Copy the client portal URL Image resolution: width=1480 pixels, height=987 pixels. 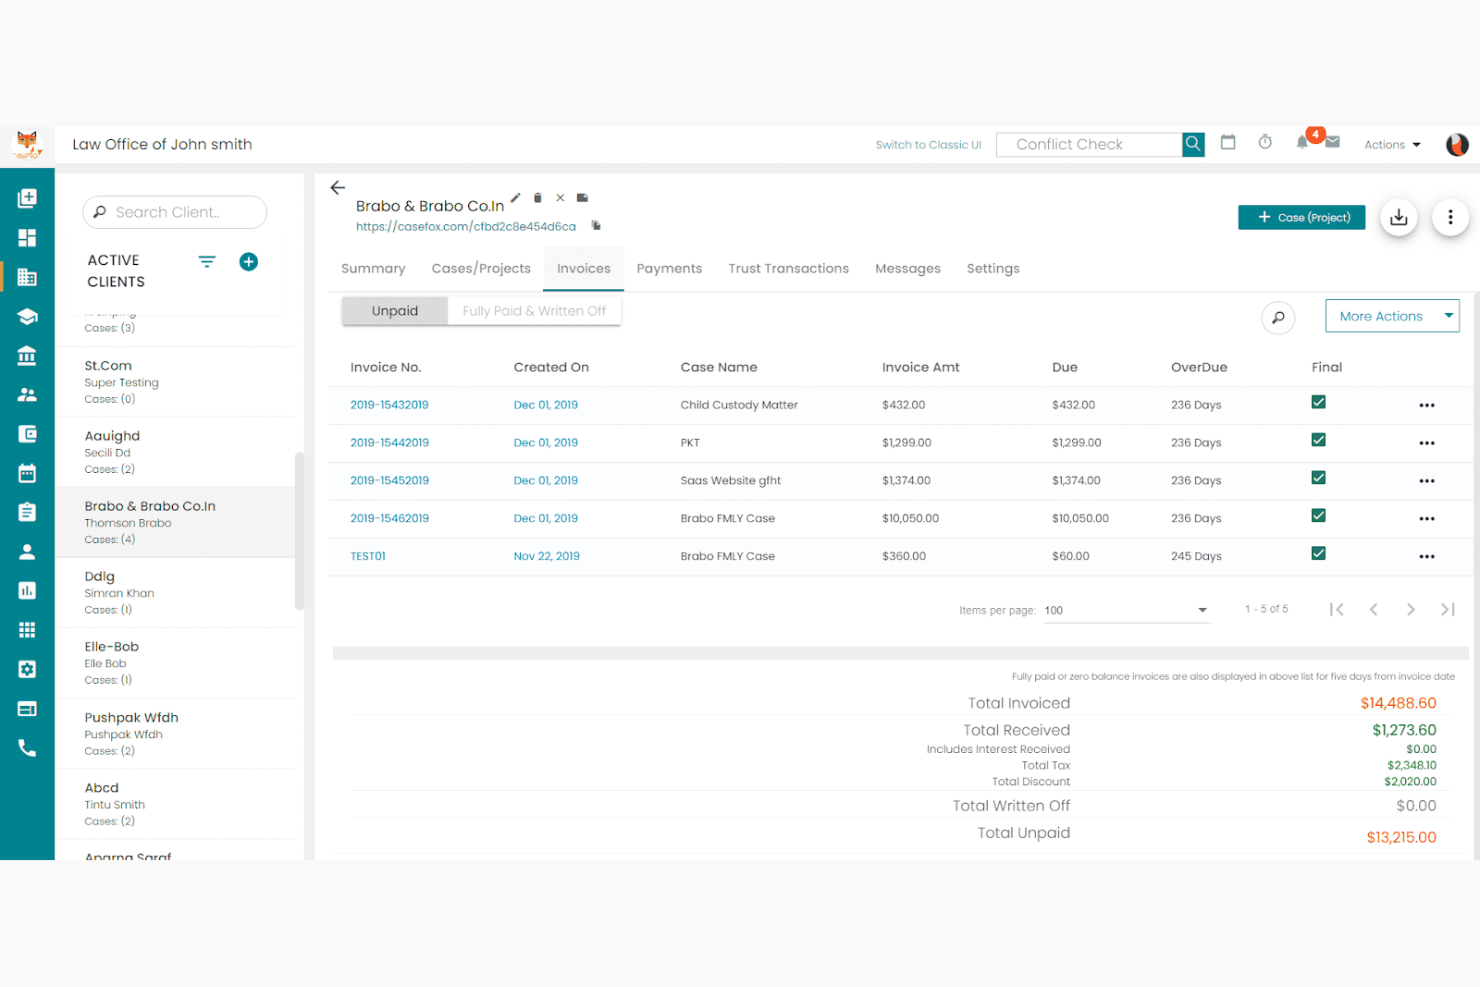596,226
